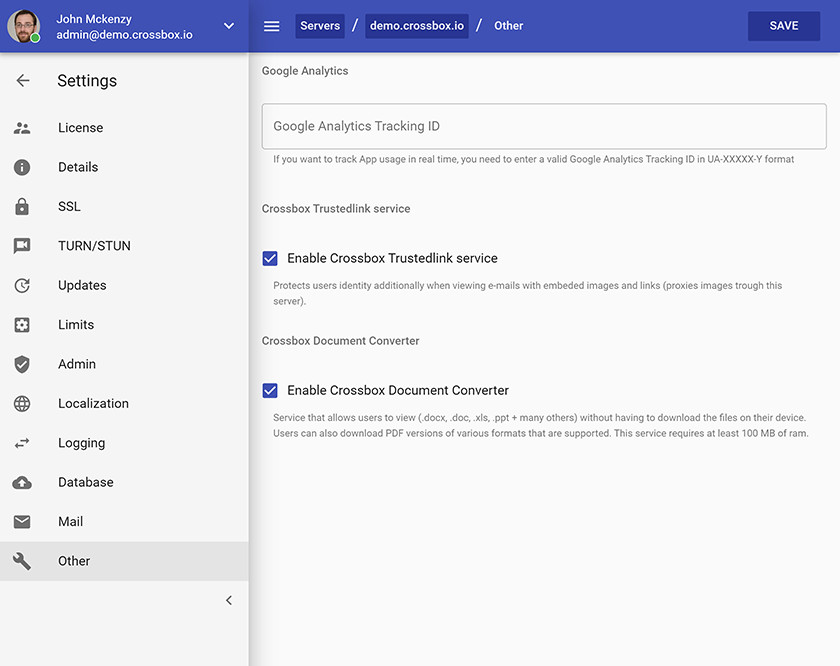Collapse the sidebar with the chevron
840x666 pixels.
[229, 600]
